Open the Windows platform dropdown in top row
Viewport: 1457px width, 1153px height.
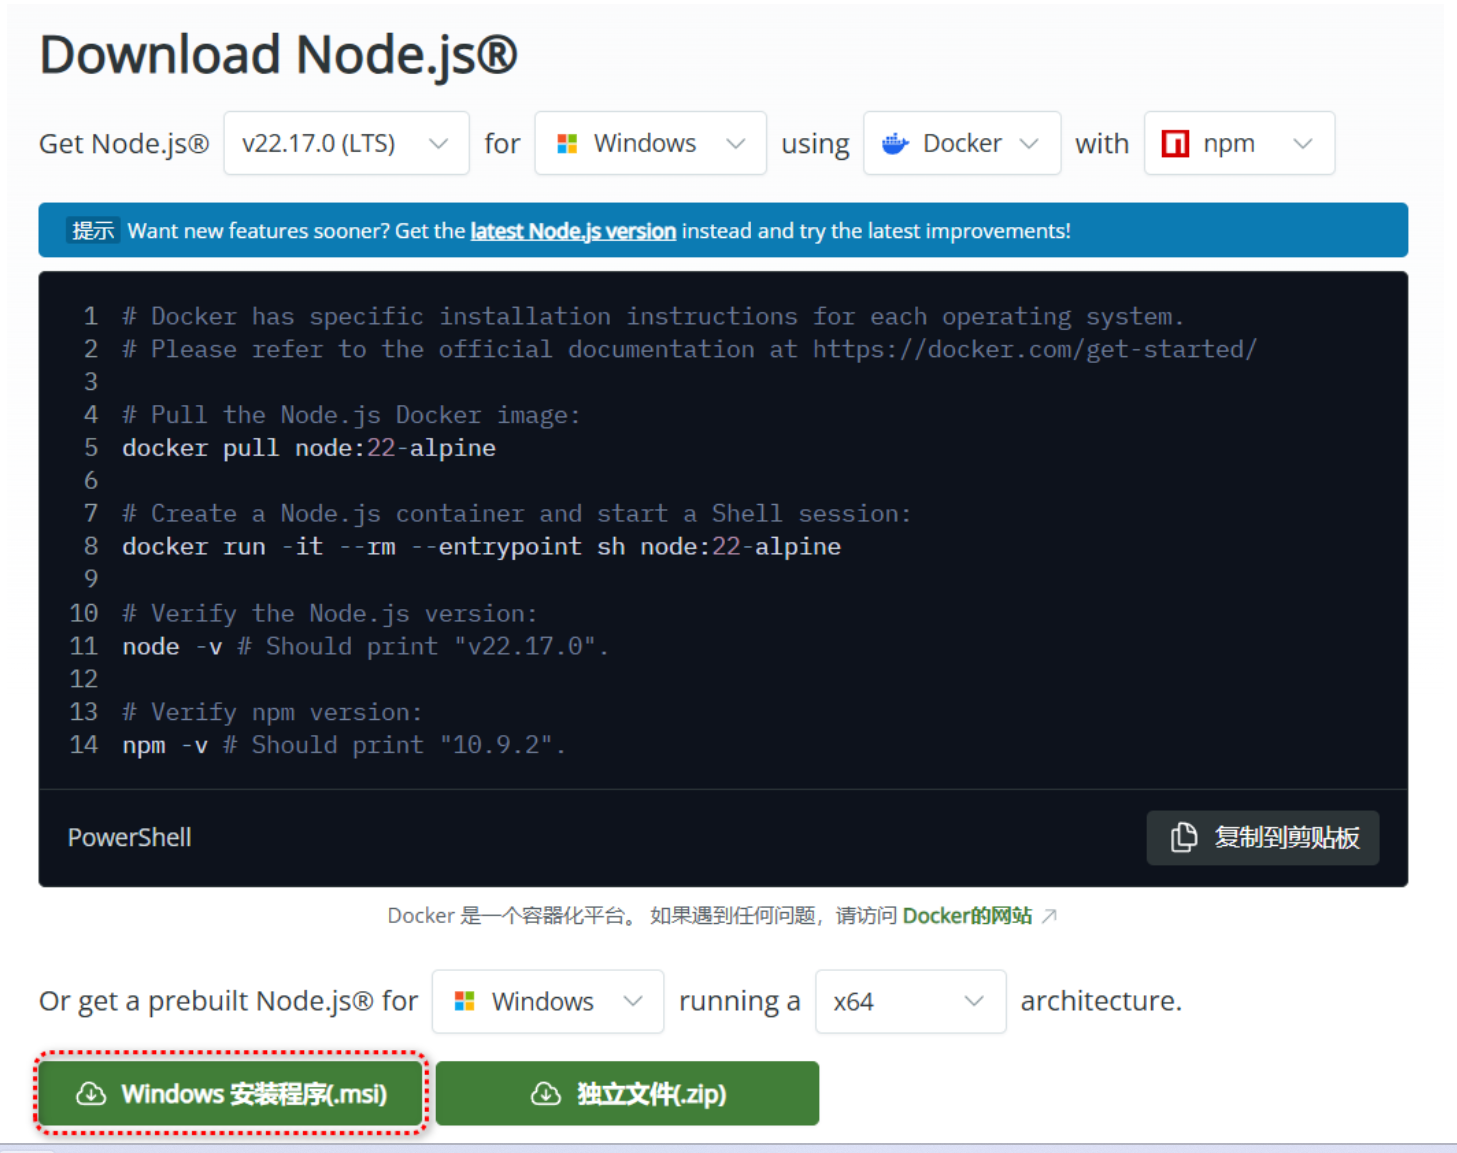pyautogui.click(x=650, y=143)
